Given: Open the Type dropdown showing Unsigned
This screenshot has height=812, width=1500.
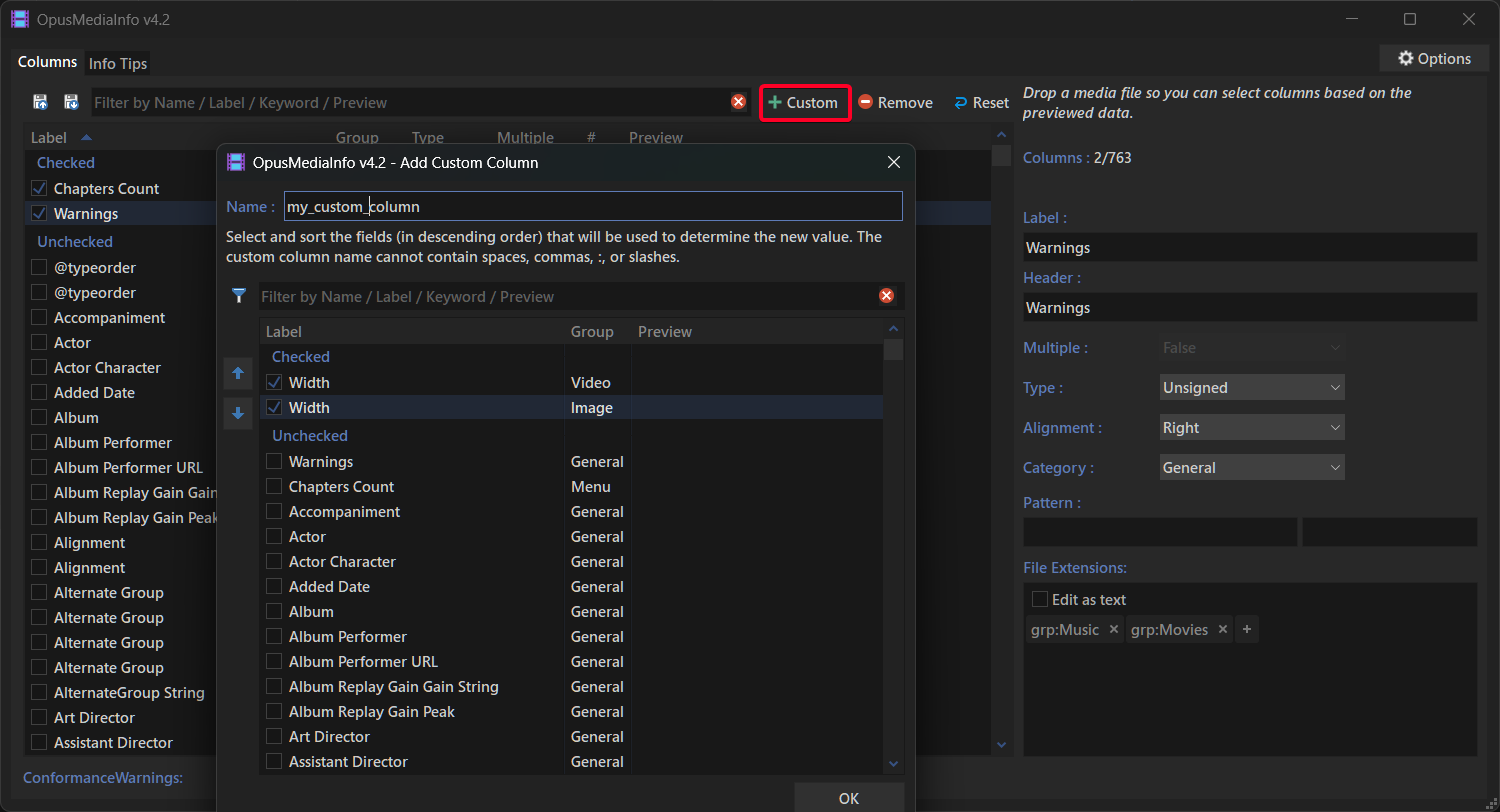Looking at the screenshot, I should [x=1252, y=388].
